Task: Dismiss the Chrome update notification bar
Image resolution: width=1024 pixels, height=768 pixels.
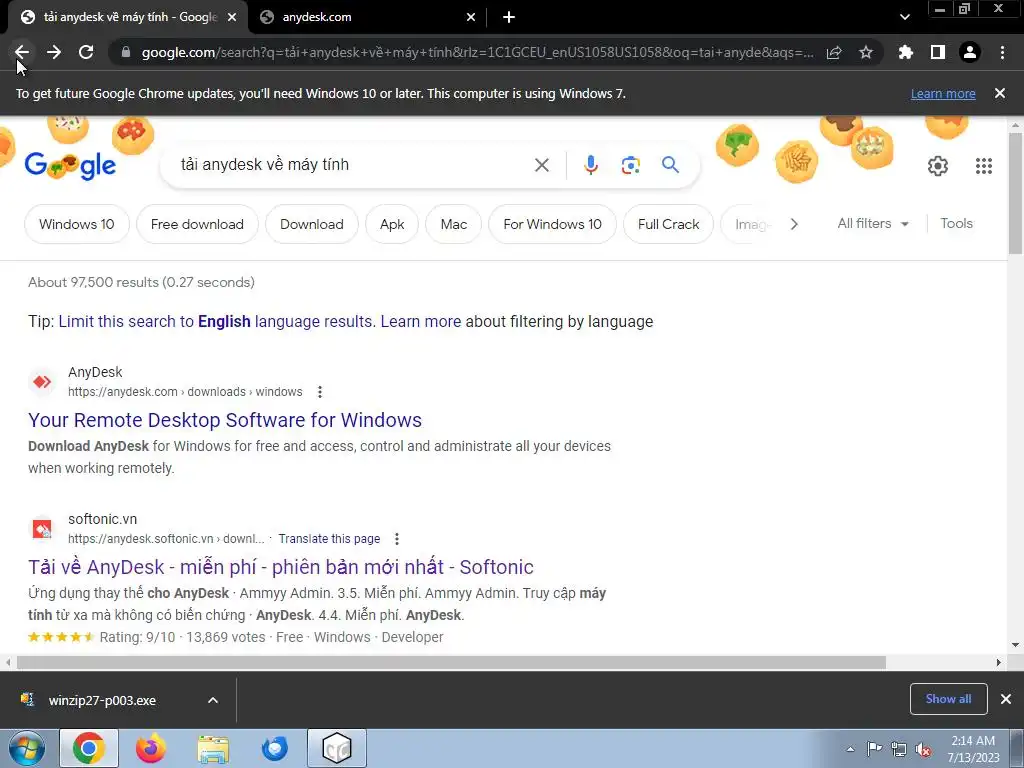Action: (x=1000, y=93)
